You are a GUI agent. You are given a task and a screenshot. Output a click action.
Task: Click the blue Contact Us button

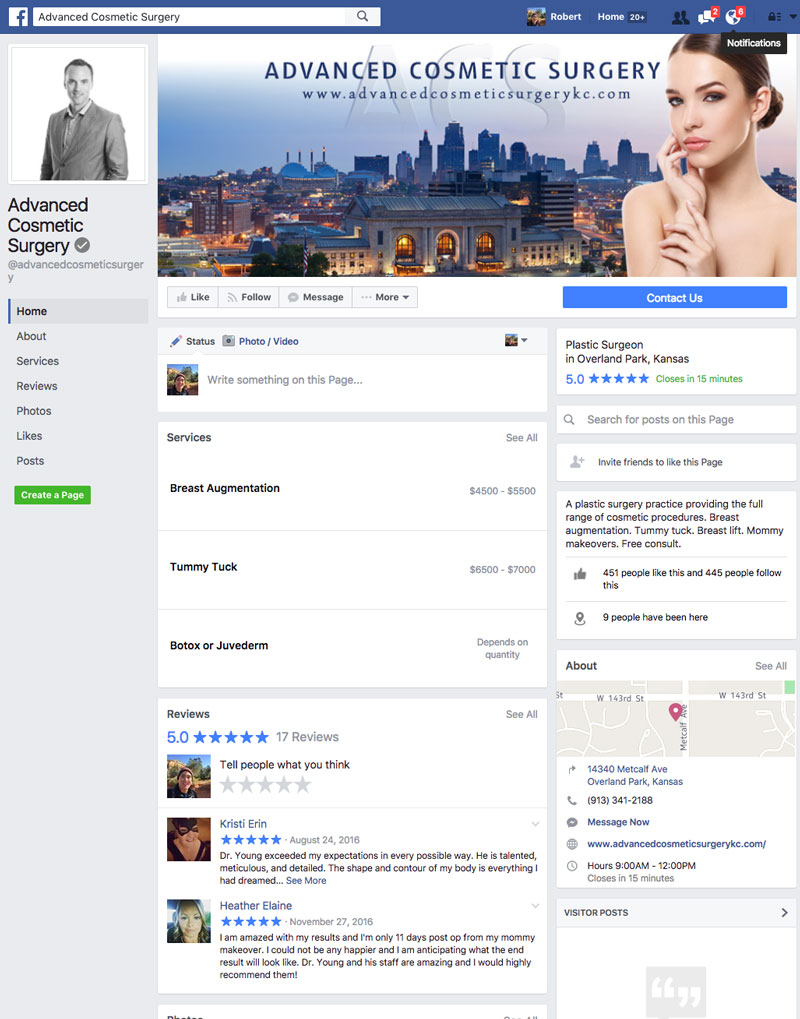[x=675, y=298]
